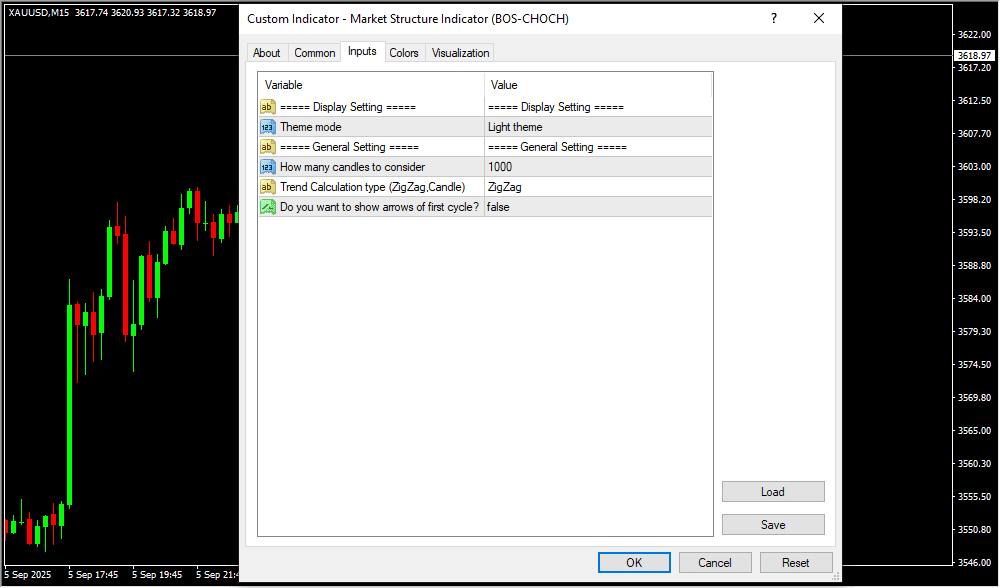The image size is (1000, 588).
Task: Click the string icon beside Trend Calculation type
Action: pos(268,187)
